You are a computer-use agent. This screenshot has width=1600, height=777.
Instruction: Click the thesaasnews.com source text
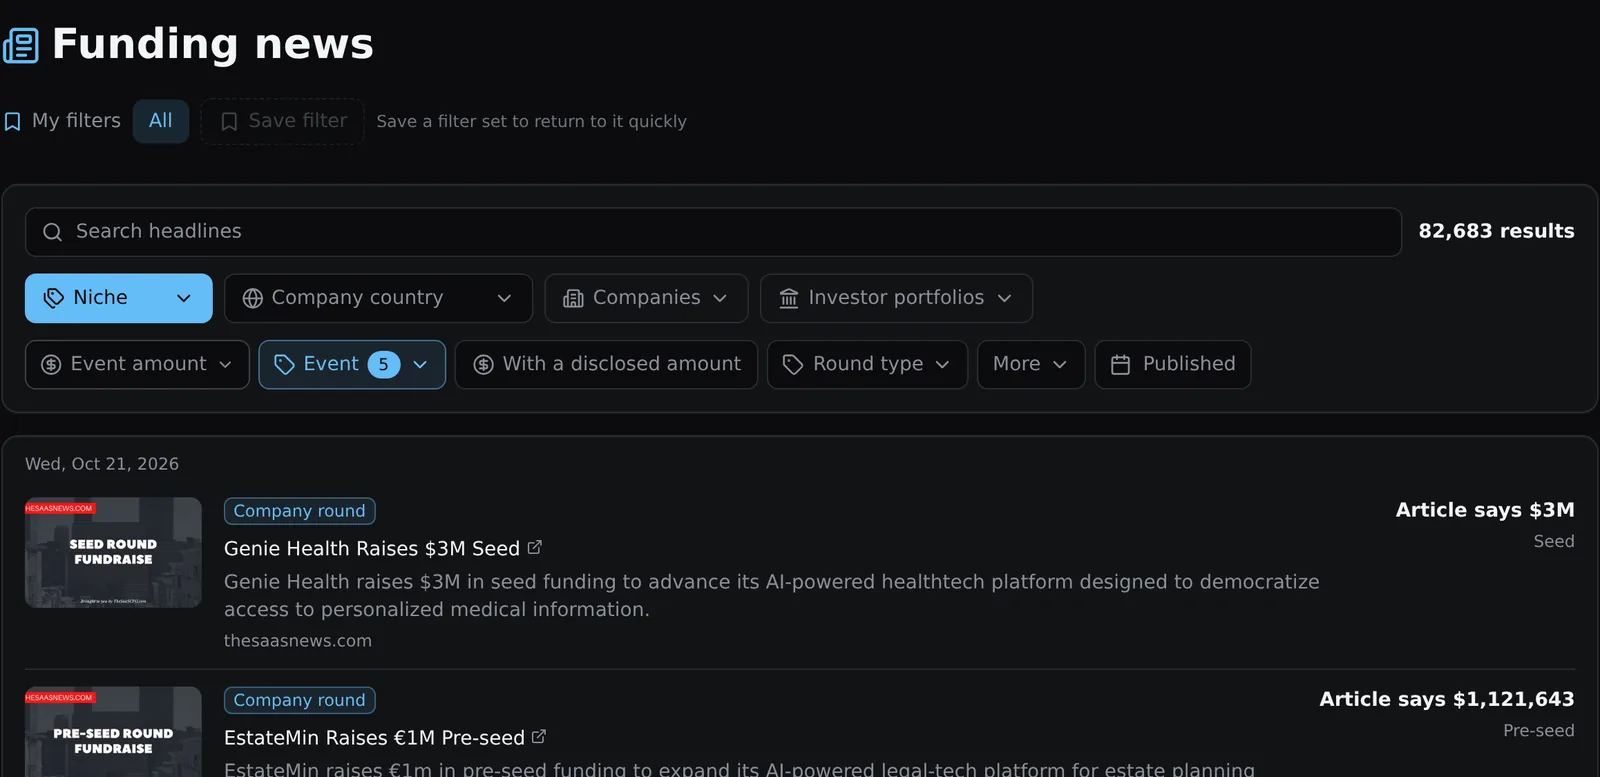point(298,640)
